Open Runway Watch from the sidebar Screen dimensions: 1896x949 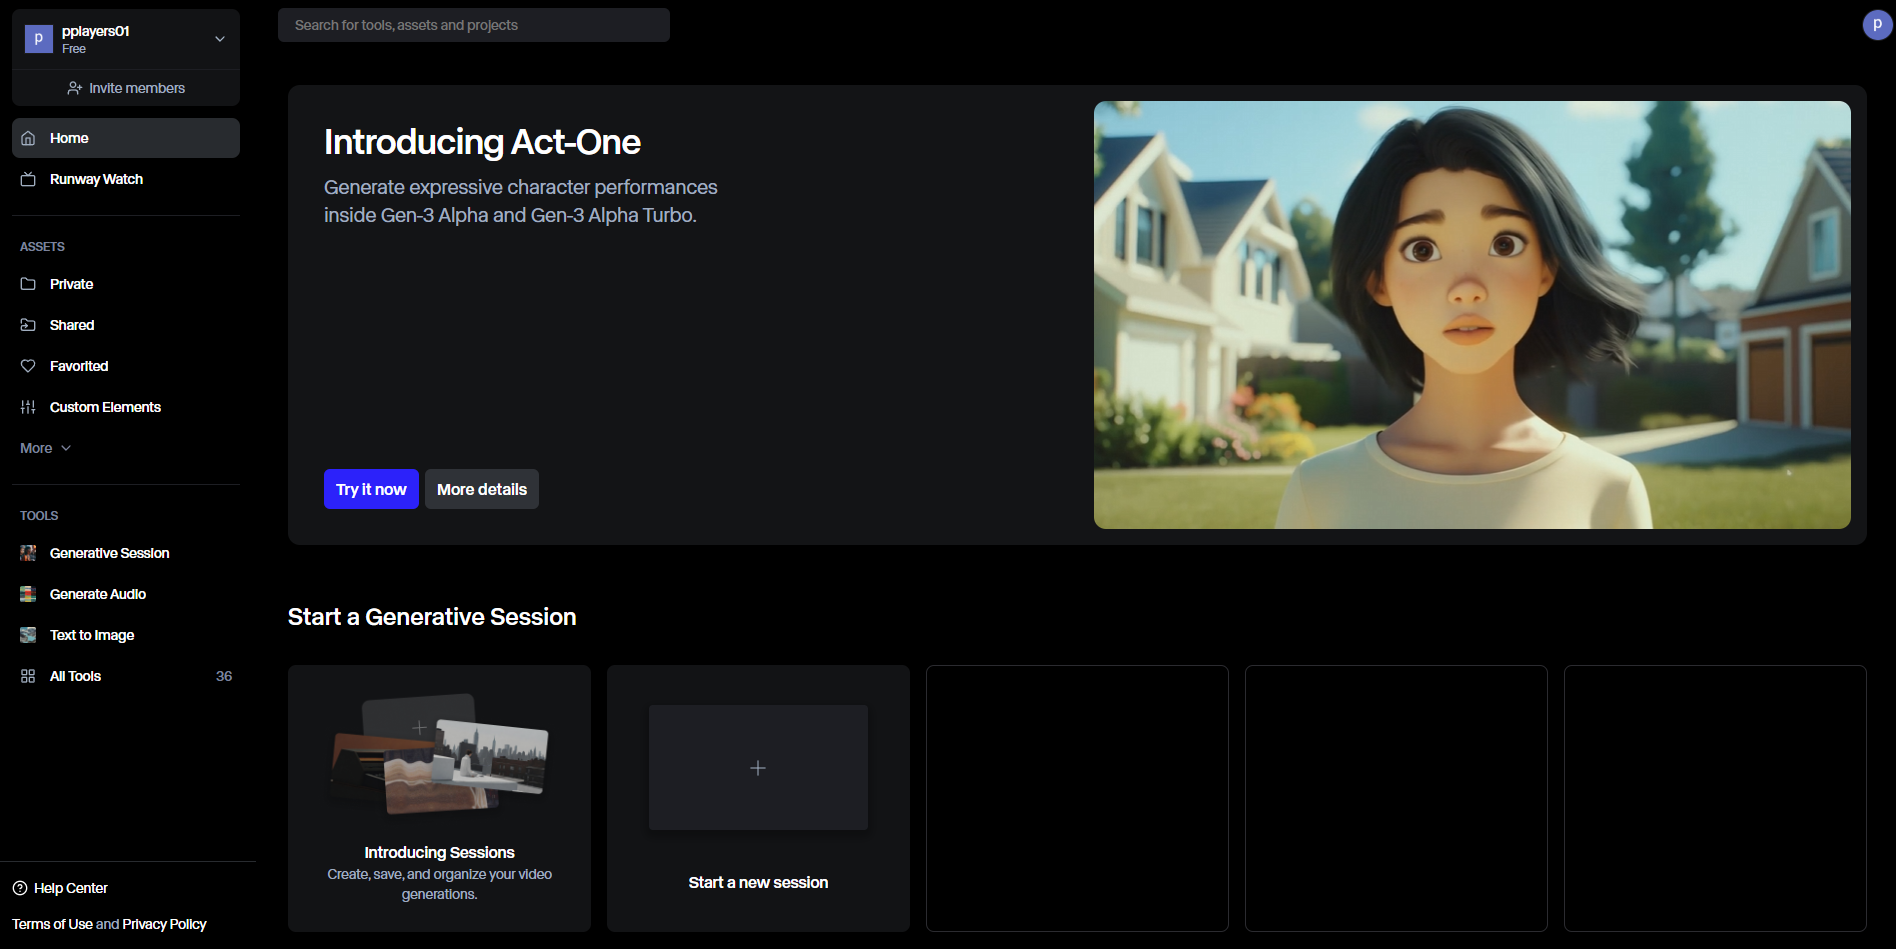click(126, 179)
